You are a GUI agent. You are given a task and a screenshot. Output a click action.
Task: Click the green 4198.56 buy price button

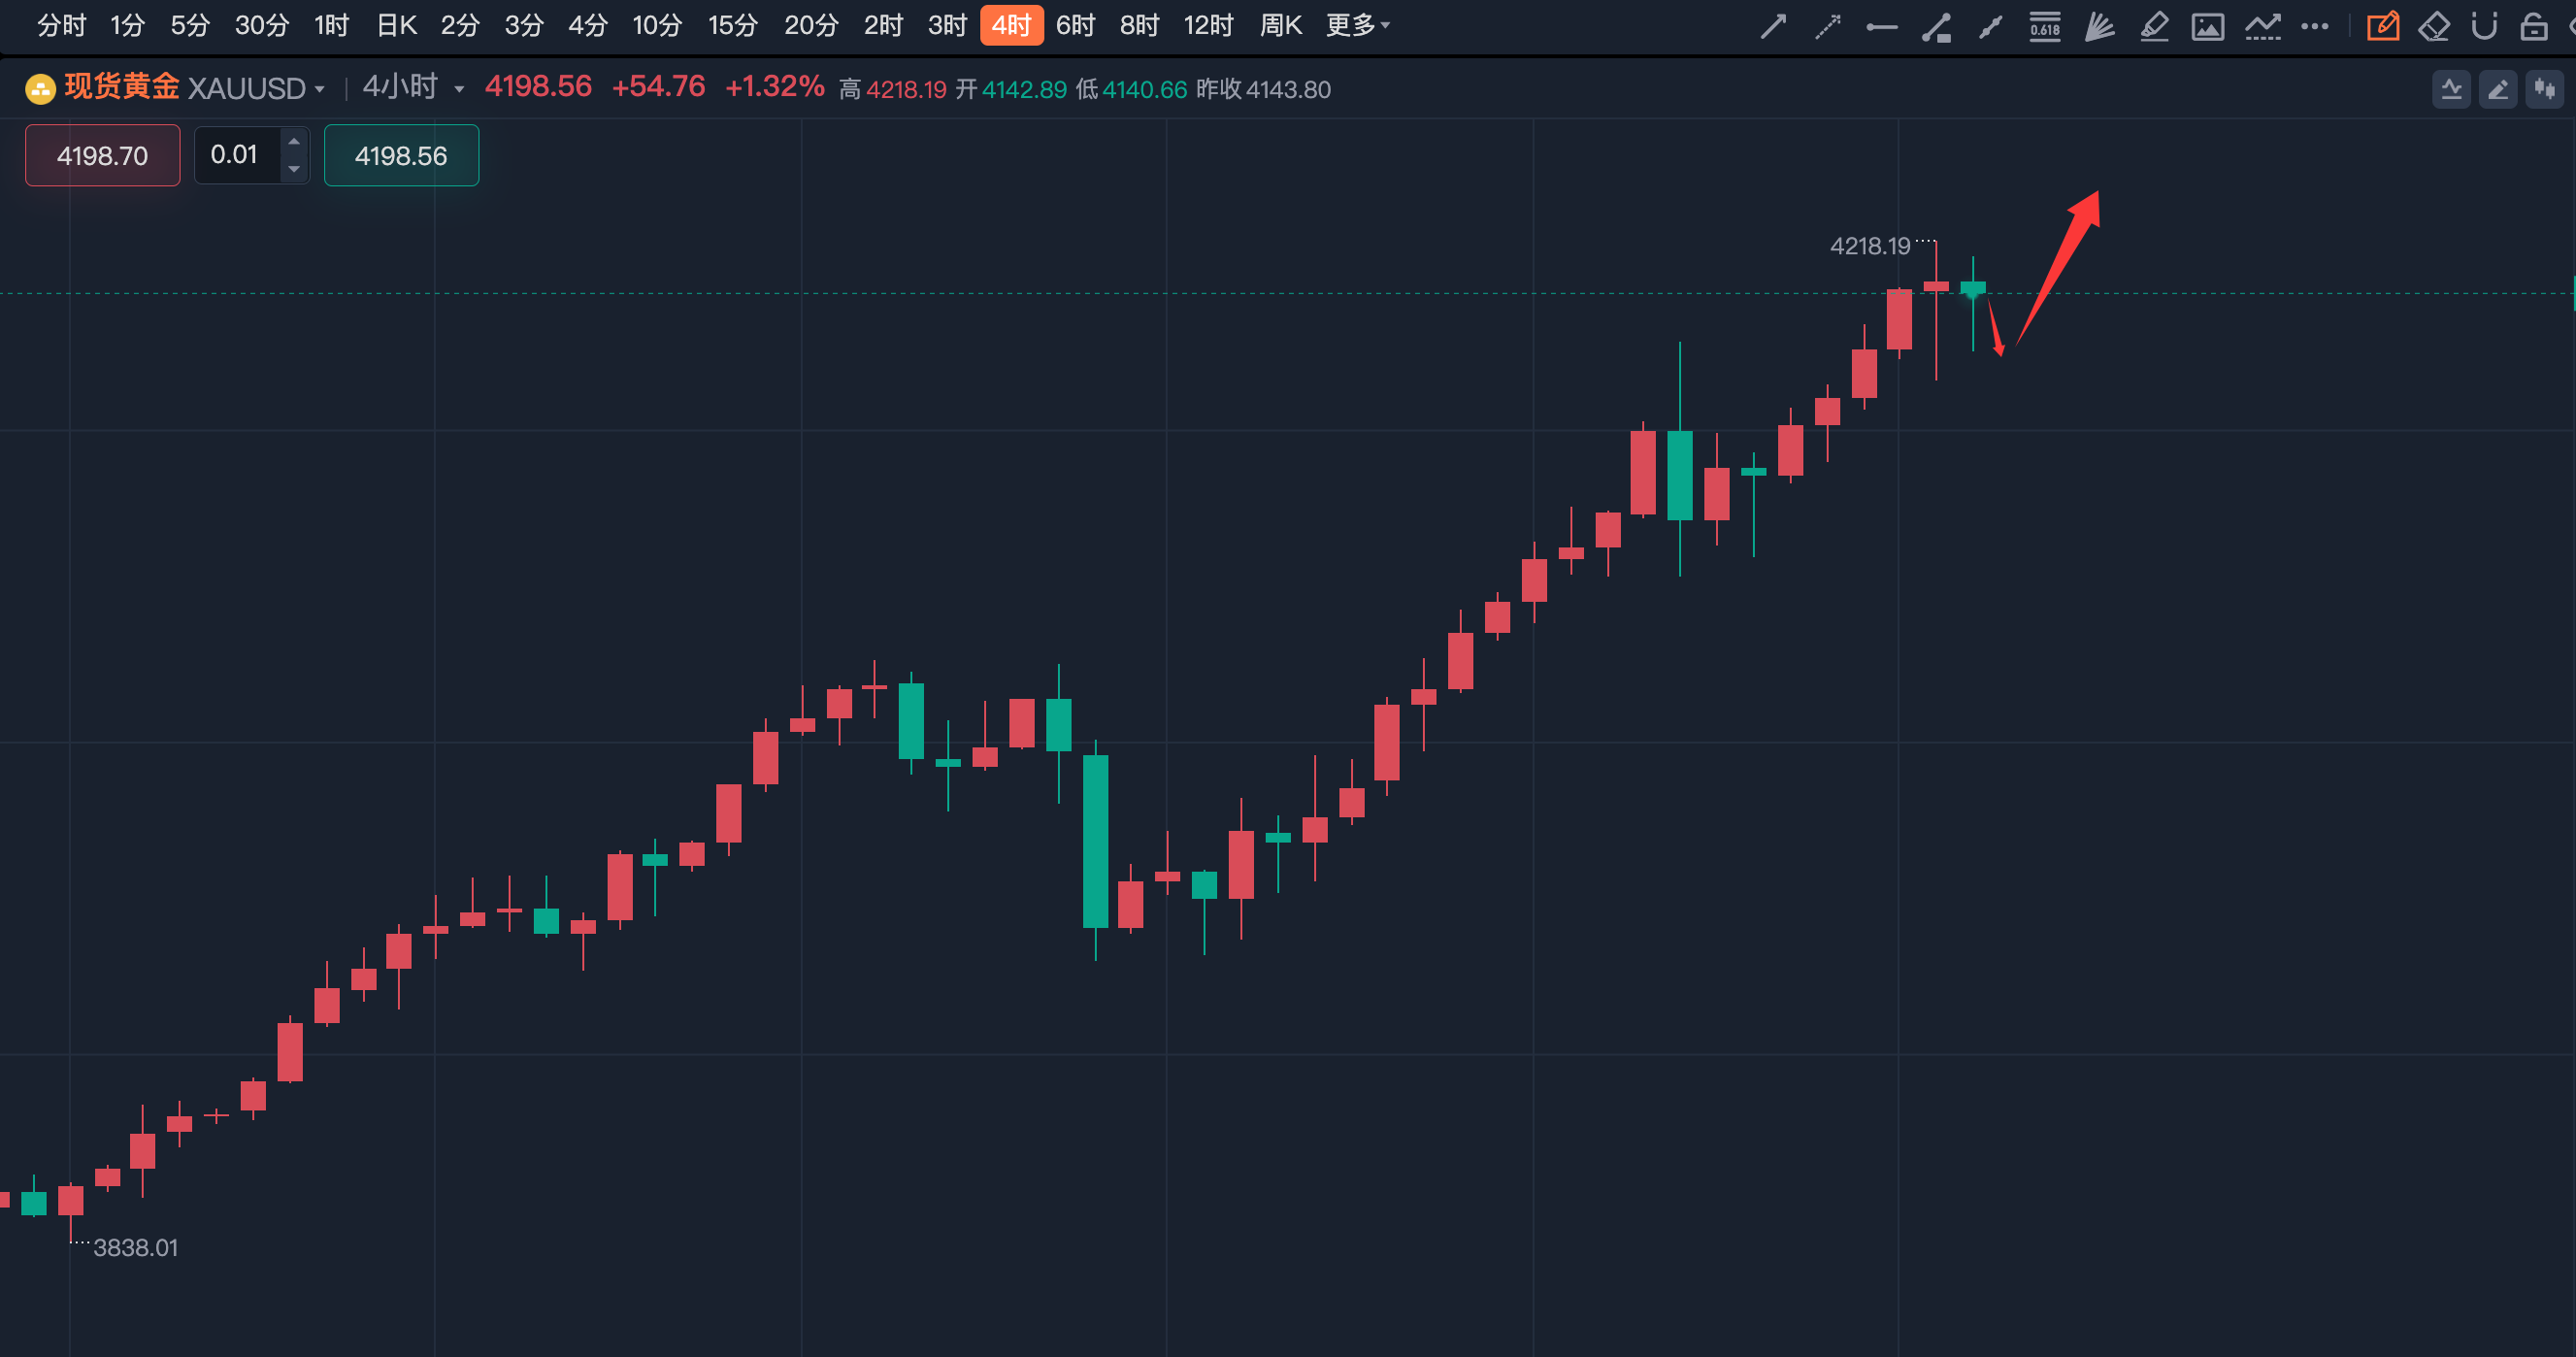click(x=401, y=155)
